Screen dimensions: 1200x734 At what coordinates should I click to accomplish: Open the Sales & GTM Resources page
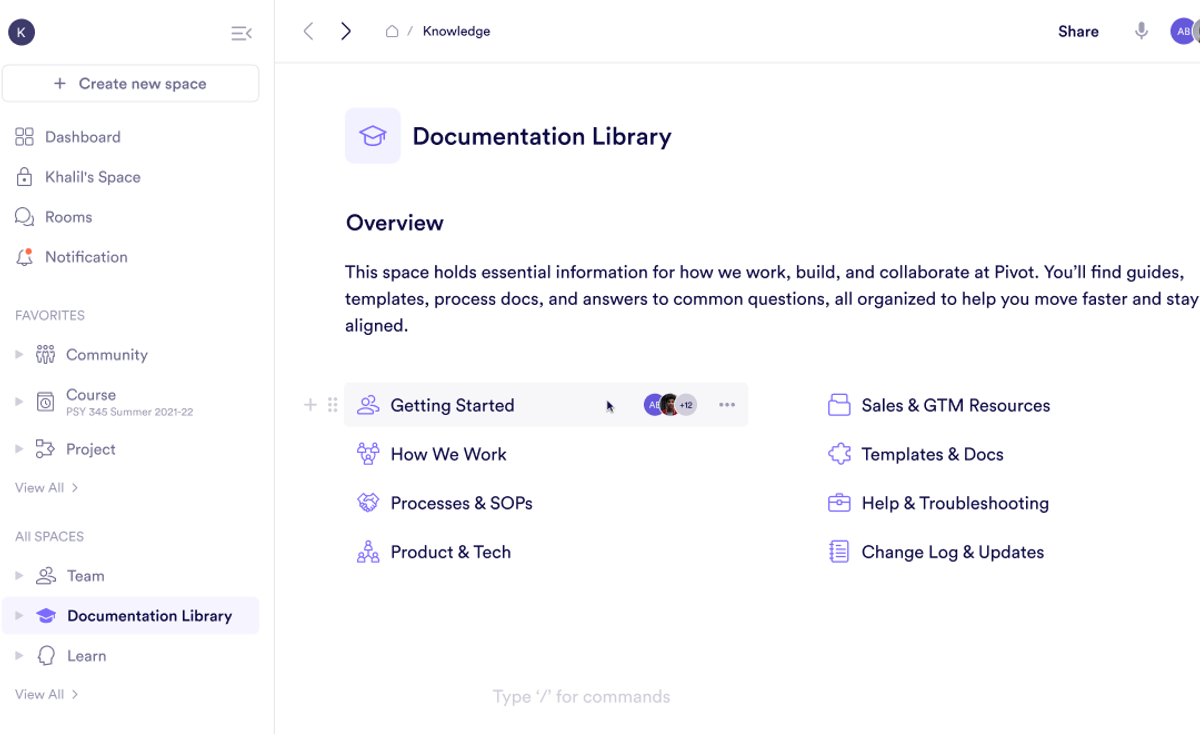955,405
